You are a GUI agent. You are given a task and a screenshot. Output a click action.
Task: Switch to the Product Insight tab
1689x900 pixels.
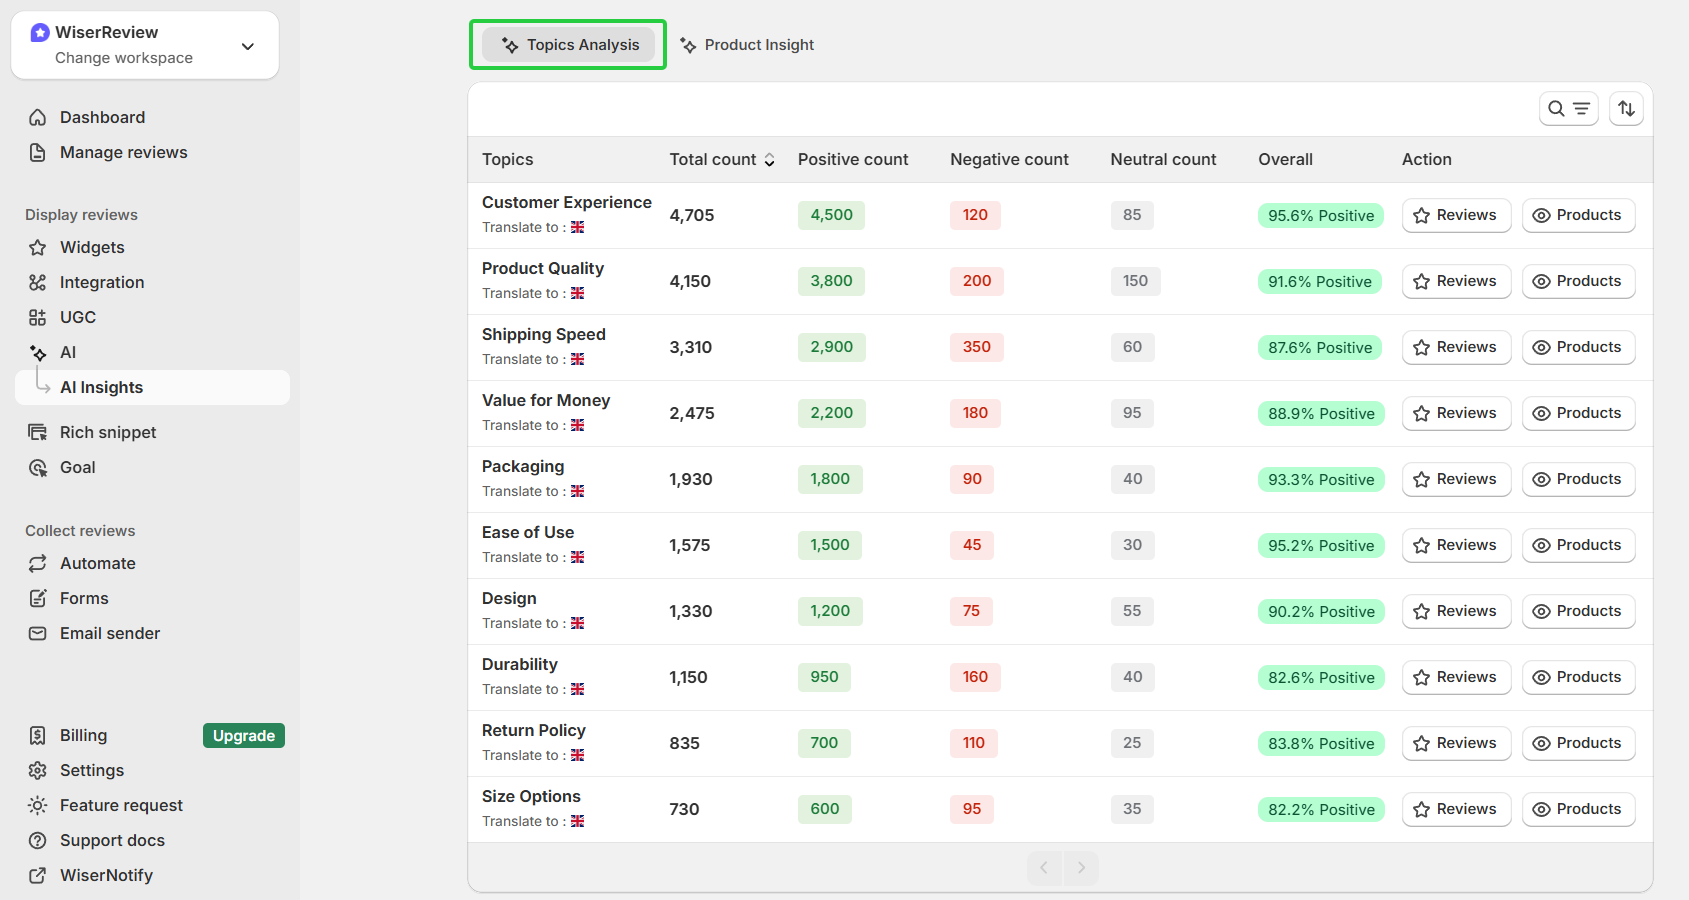pyautogui.click(x=747, y=44)
